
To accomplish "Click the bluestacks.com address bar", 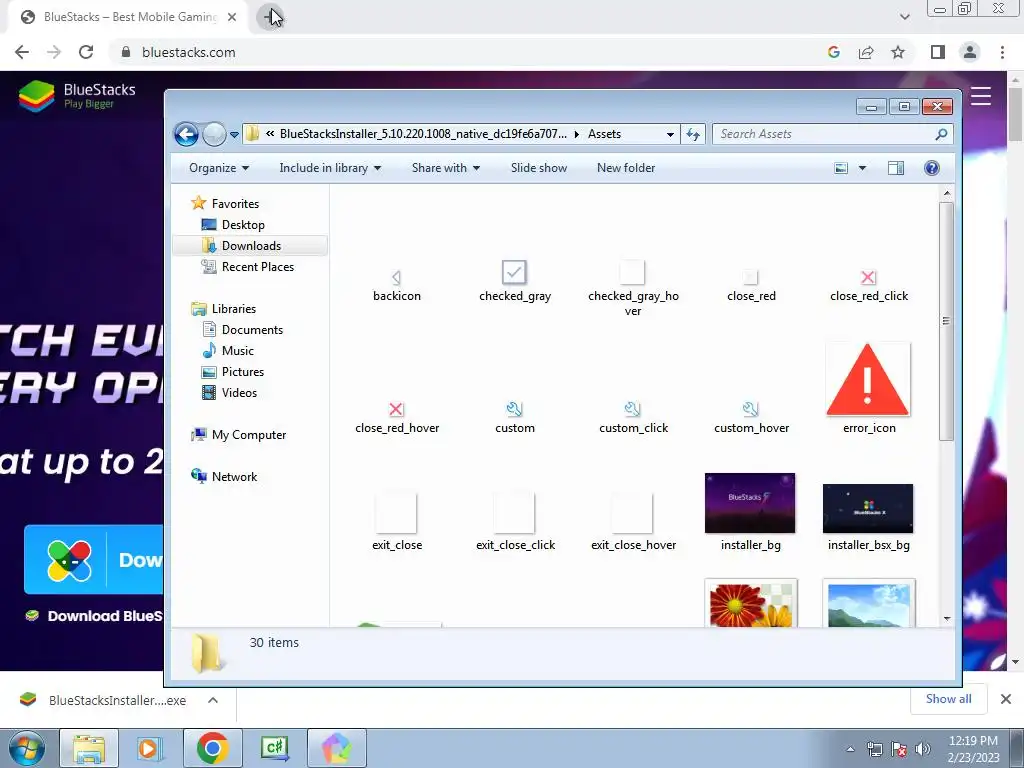I will (188, 52).
